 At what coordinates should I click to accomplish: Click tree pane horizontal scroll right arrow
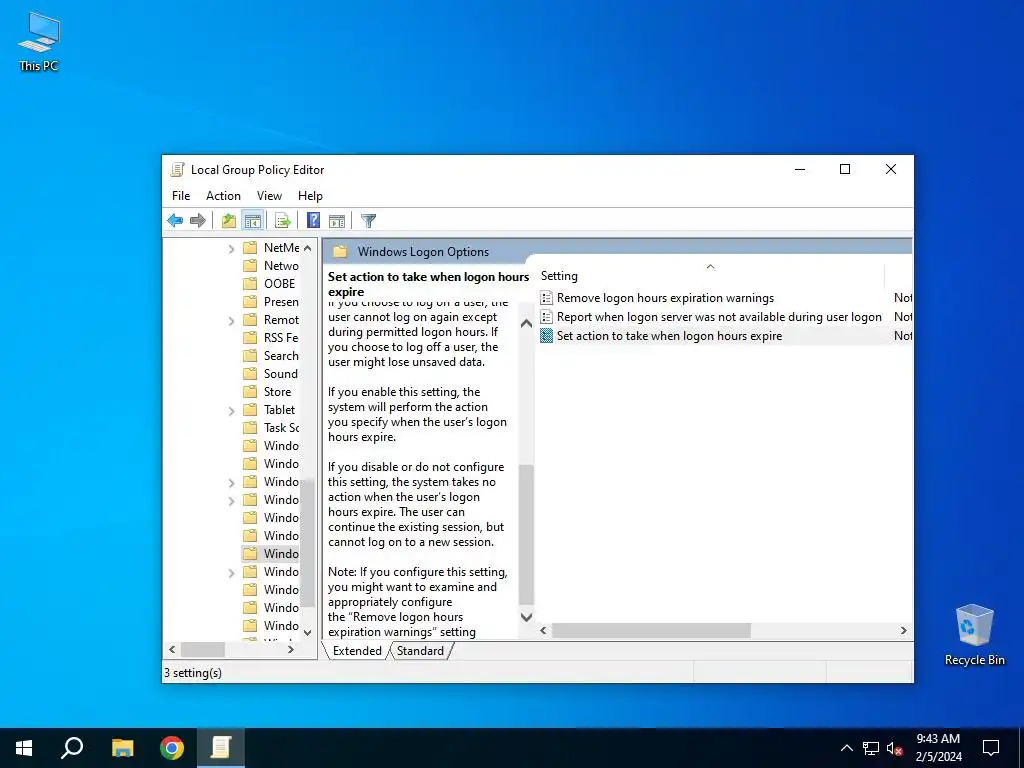tap(291, 650)
